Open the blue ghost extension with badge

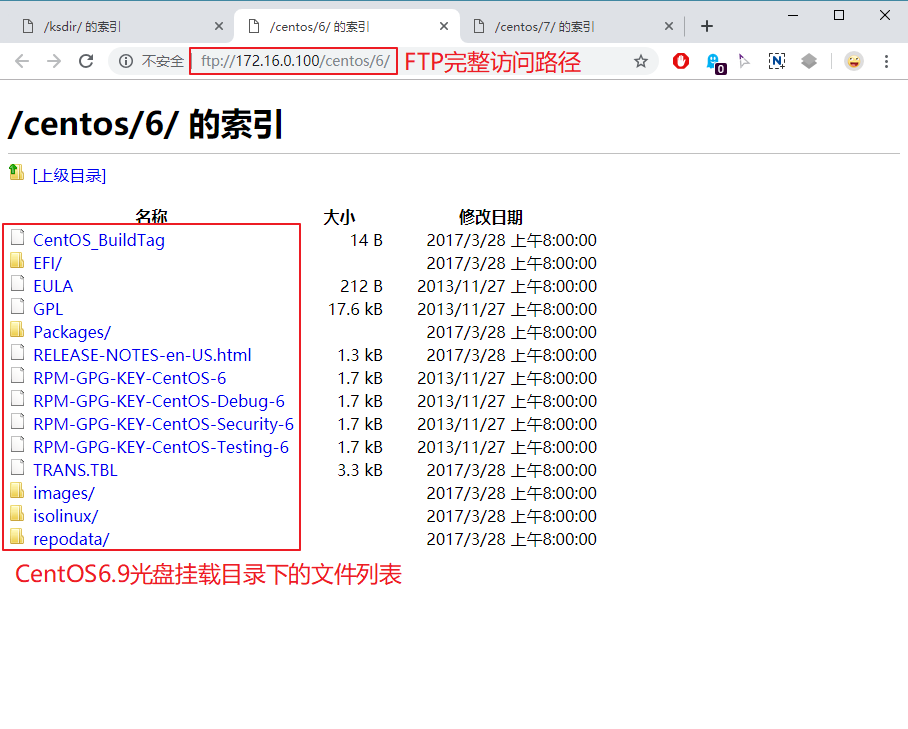(x=716, y=63)
